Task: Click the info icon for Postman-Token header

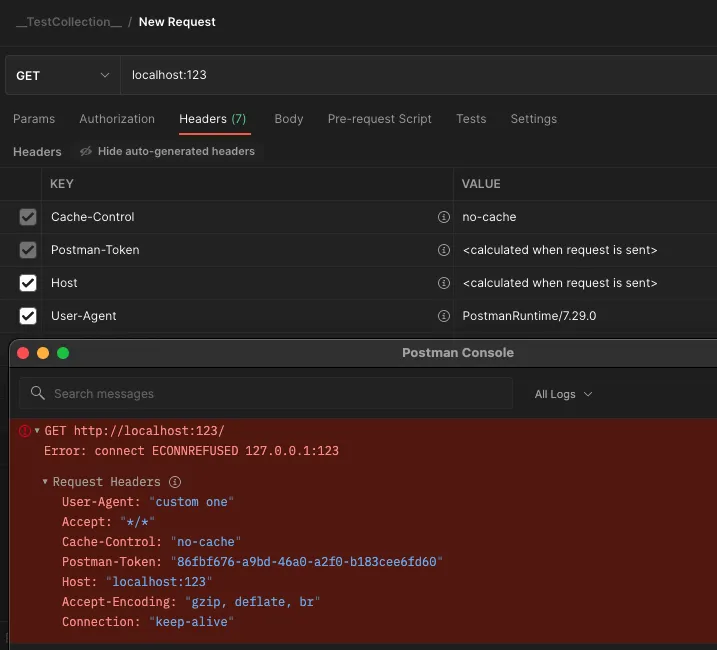Action: [x=444, y=250]
